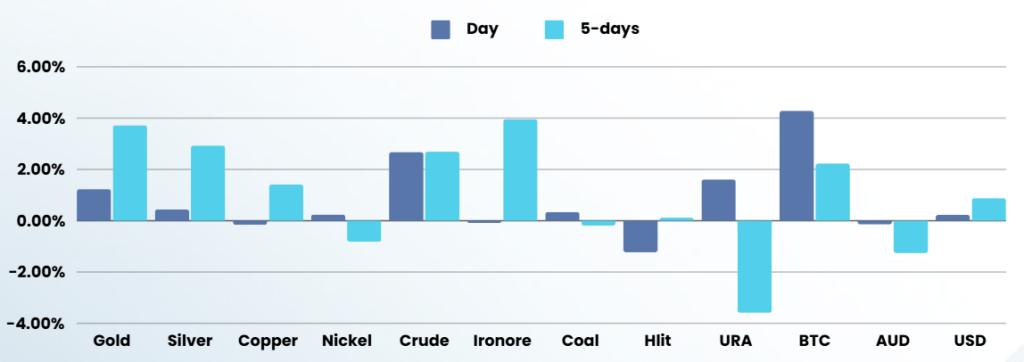The image size is (1024, 362).
Task: Click the Copper 5-days bar
Action: tap(286, 203)
